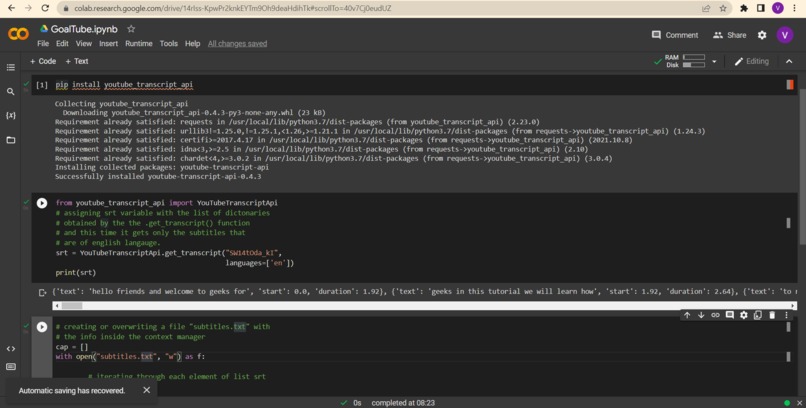Open the user account avatar in Colab
Viewport: 806px width, 408px height.
point(784,35)
